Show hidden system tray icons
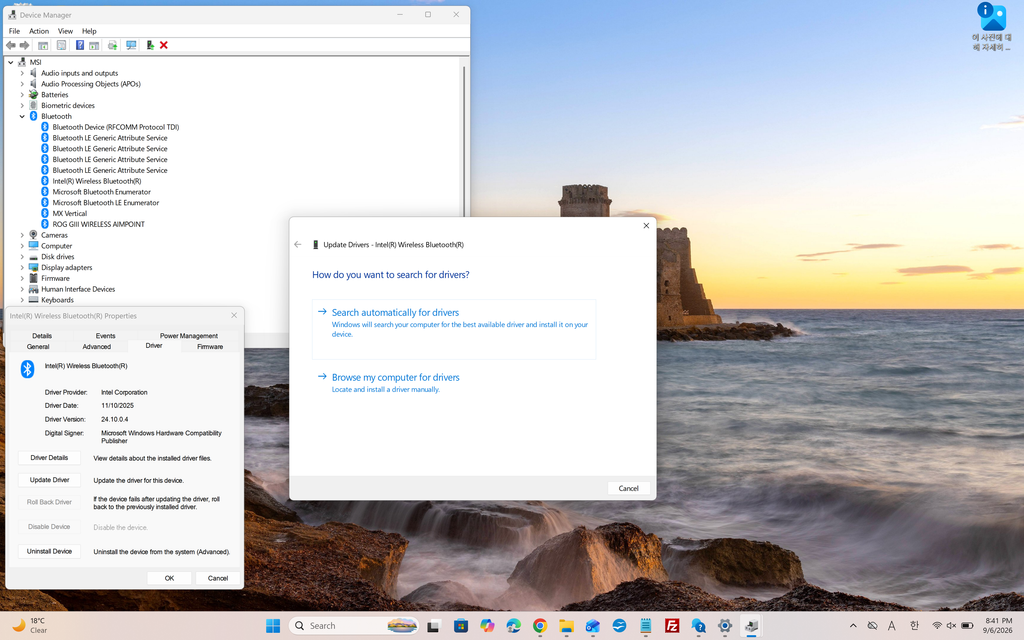Viewport: 1024px width, 640px height. 853,626
